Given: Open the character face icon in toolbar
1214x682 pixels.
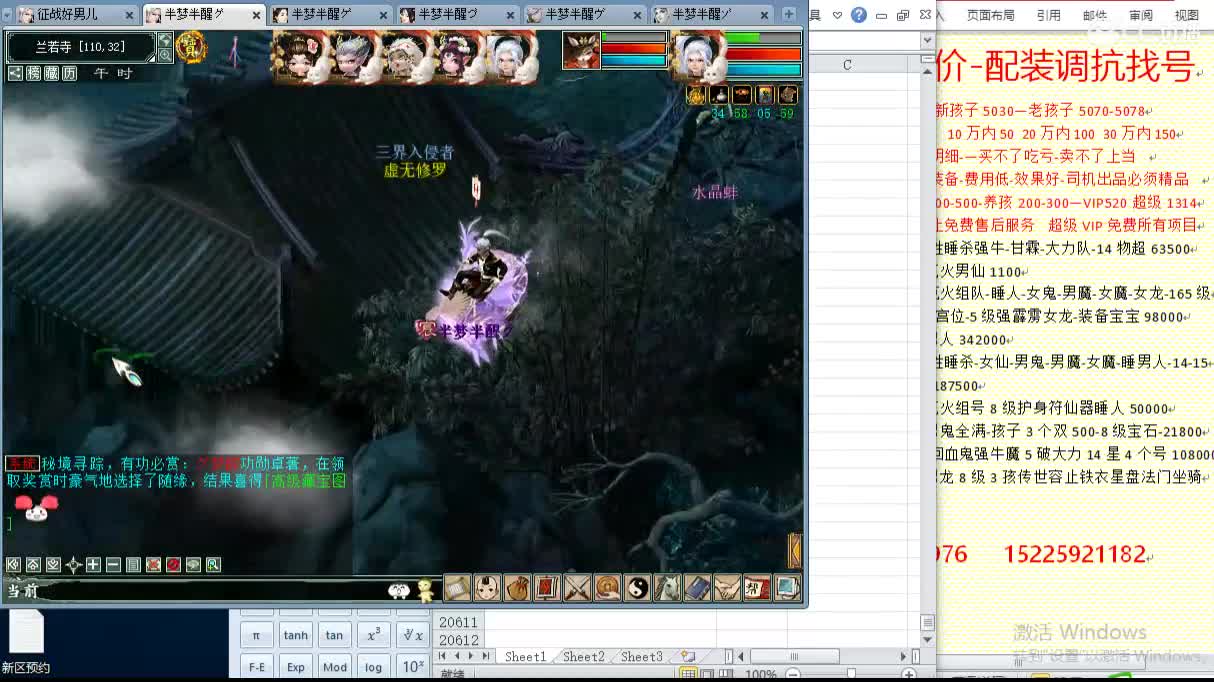Looking at the screenshot, I should coord(487,588).
